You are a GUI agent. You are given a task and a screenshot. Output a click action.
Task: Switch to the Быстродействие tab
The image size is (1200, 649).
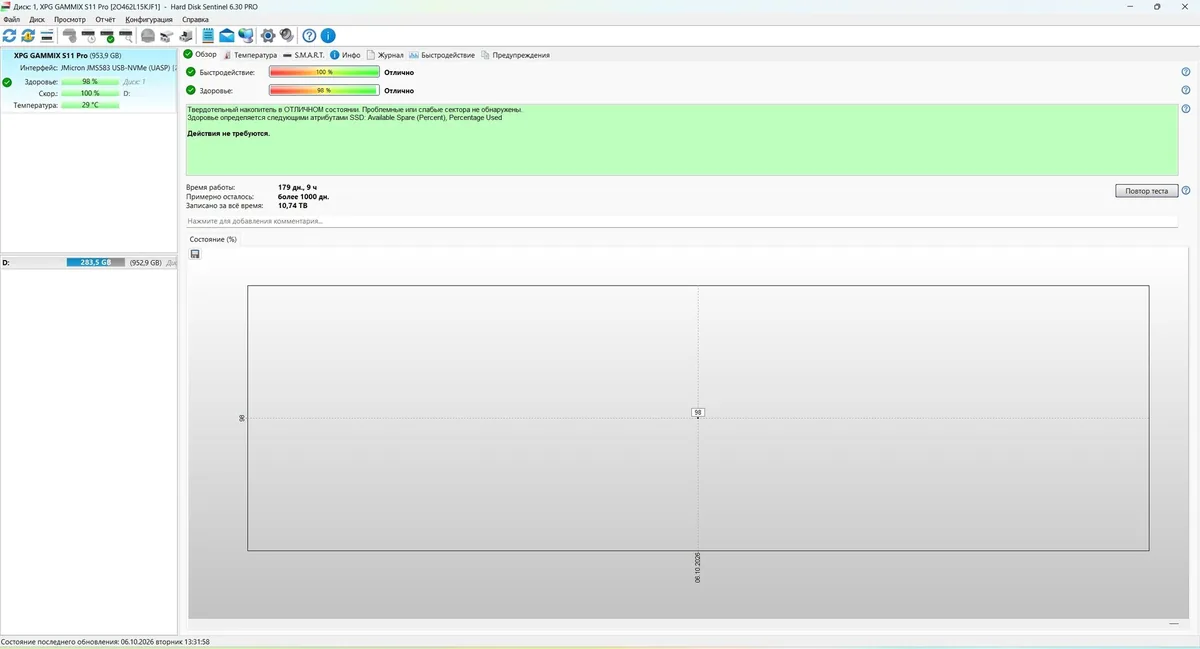(442, 55)
